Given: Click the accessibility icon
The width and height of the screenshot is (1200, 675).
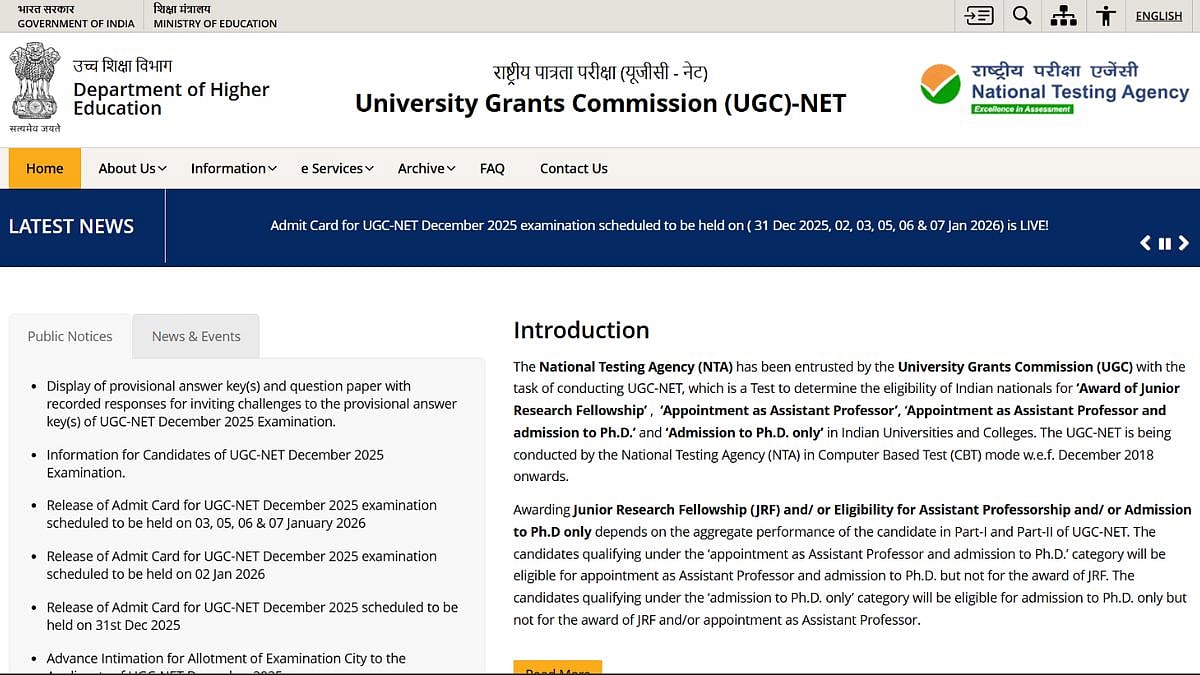Looking at the screenshot, I should point(1105,15).
